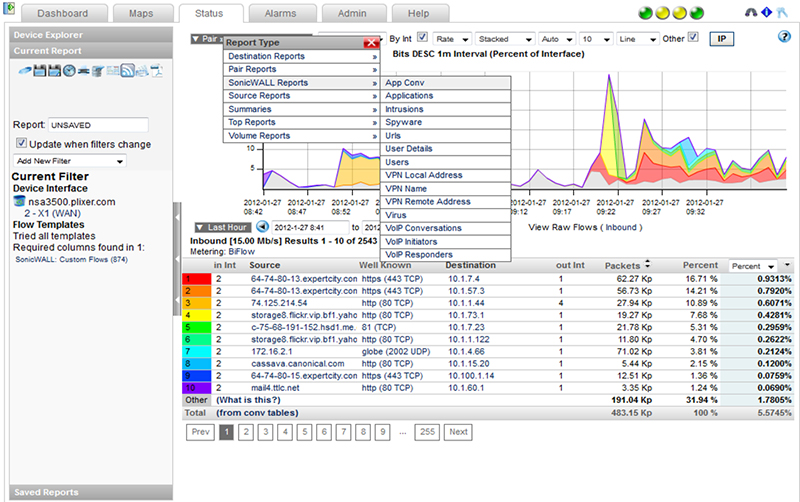The image size is (800, 502).
Task: Click the purple color swatch for row 10
Action: click(x=196, y=388)
